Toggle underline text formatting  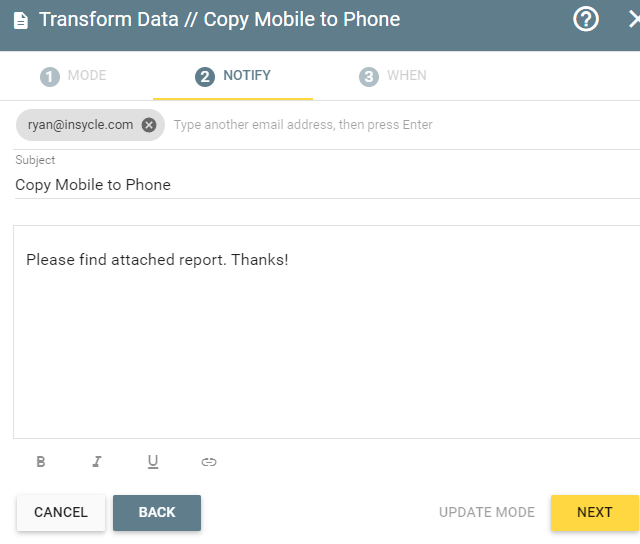153,462
